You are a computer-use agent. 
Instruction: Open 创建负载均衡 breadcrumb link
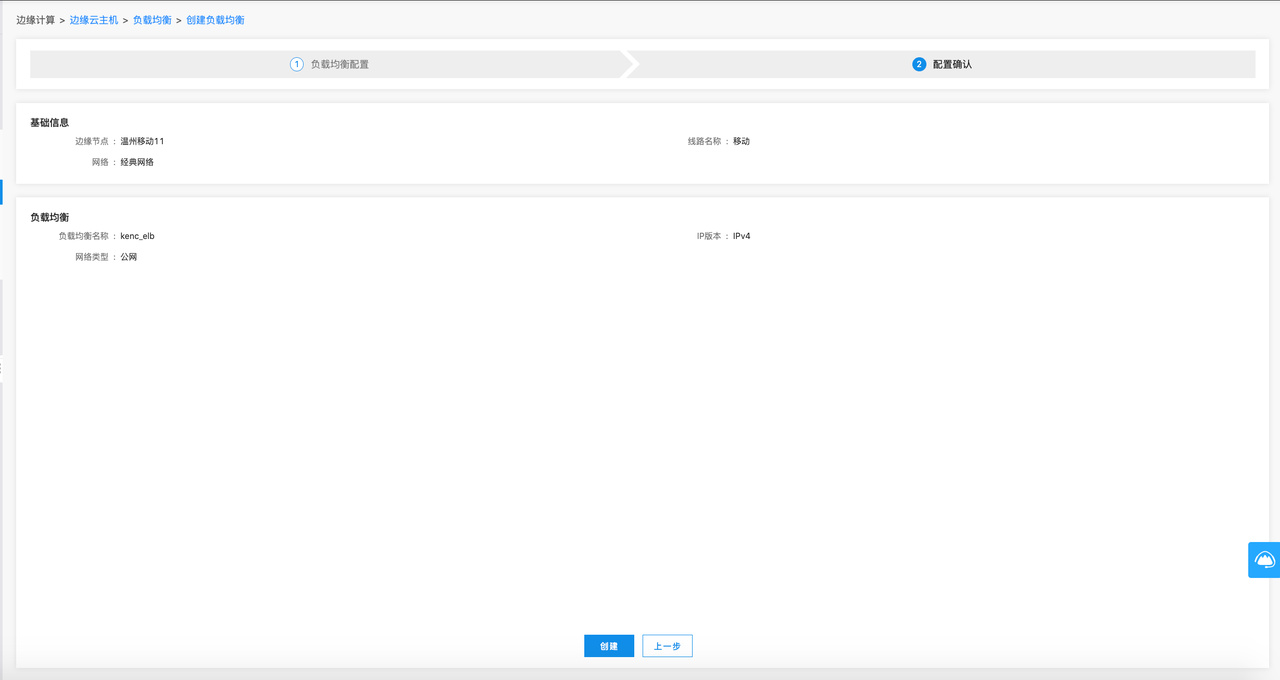215,20
